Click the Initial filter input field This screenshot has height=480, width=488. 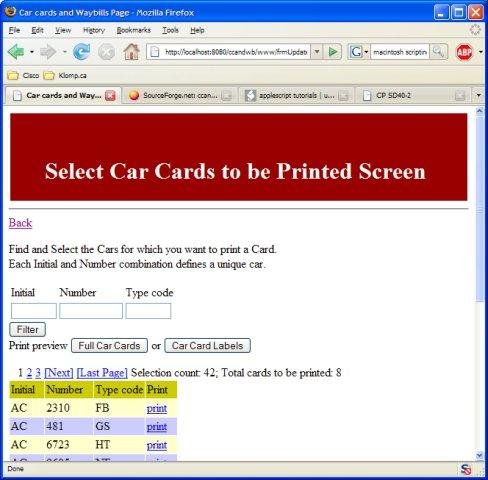coord(34,311)
